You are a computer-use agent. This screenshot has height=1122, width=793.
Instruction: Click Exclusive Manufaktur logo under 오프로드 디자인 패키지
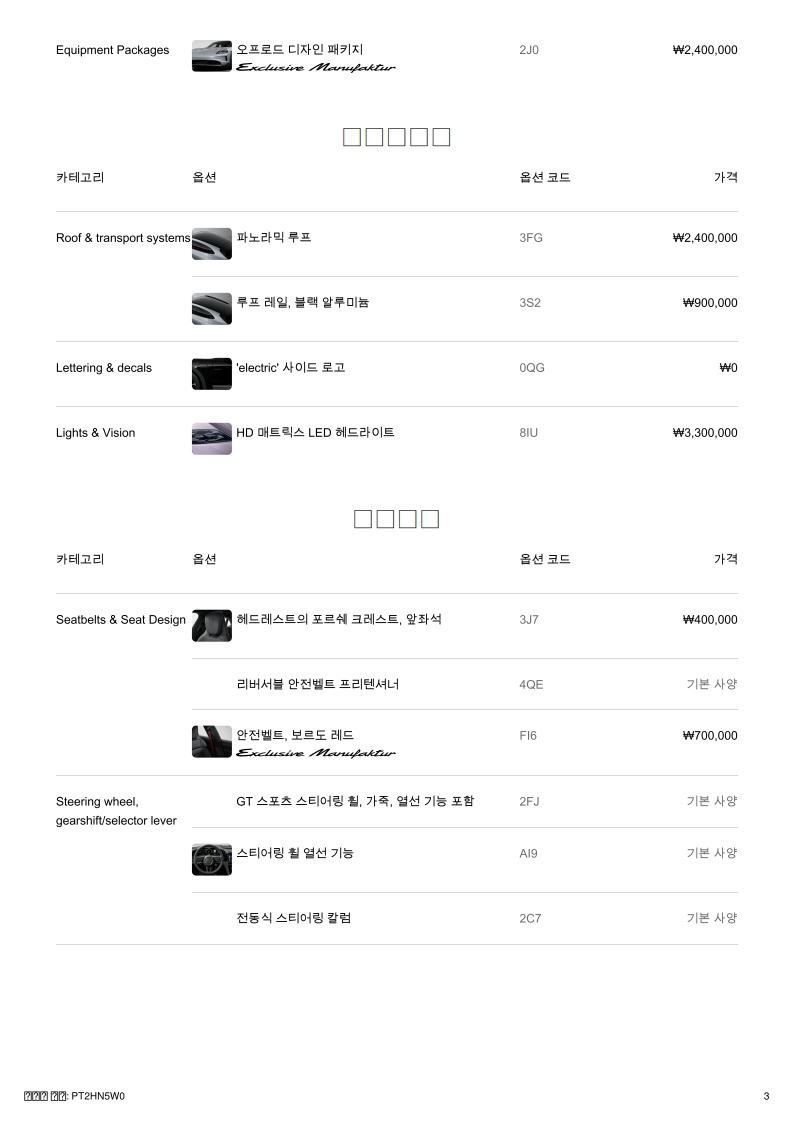pyautogui.click(x=315, y=68)
